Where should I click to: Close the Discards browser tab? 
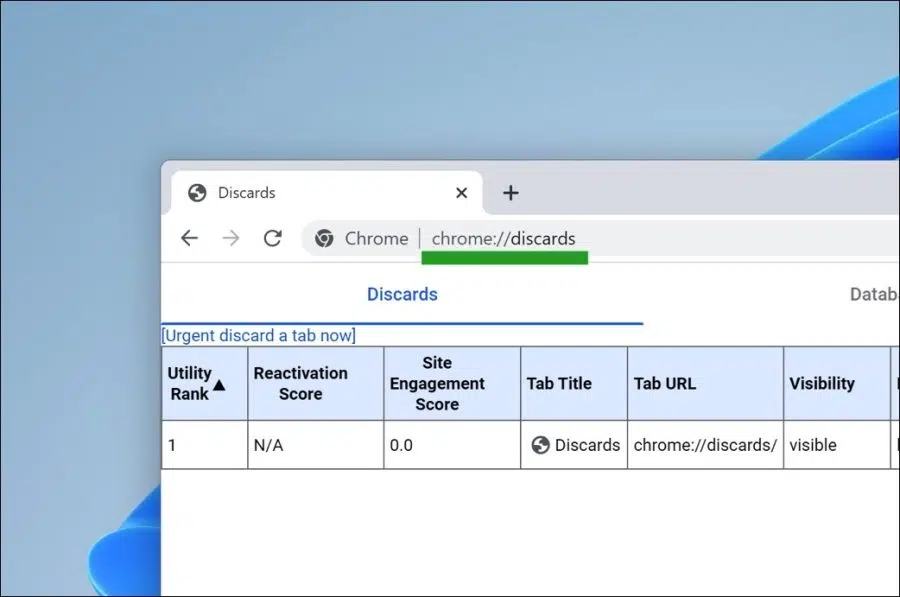[x=461, y=193]
